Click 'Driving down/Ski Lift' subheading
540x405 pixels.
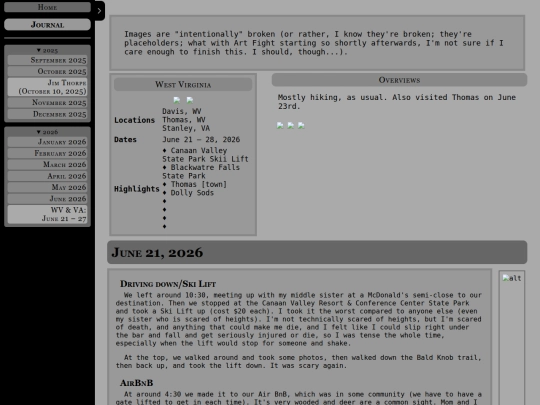168,284
